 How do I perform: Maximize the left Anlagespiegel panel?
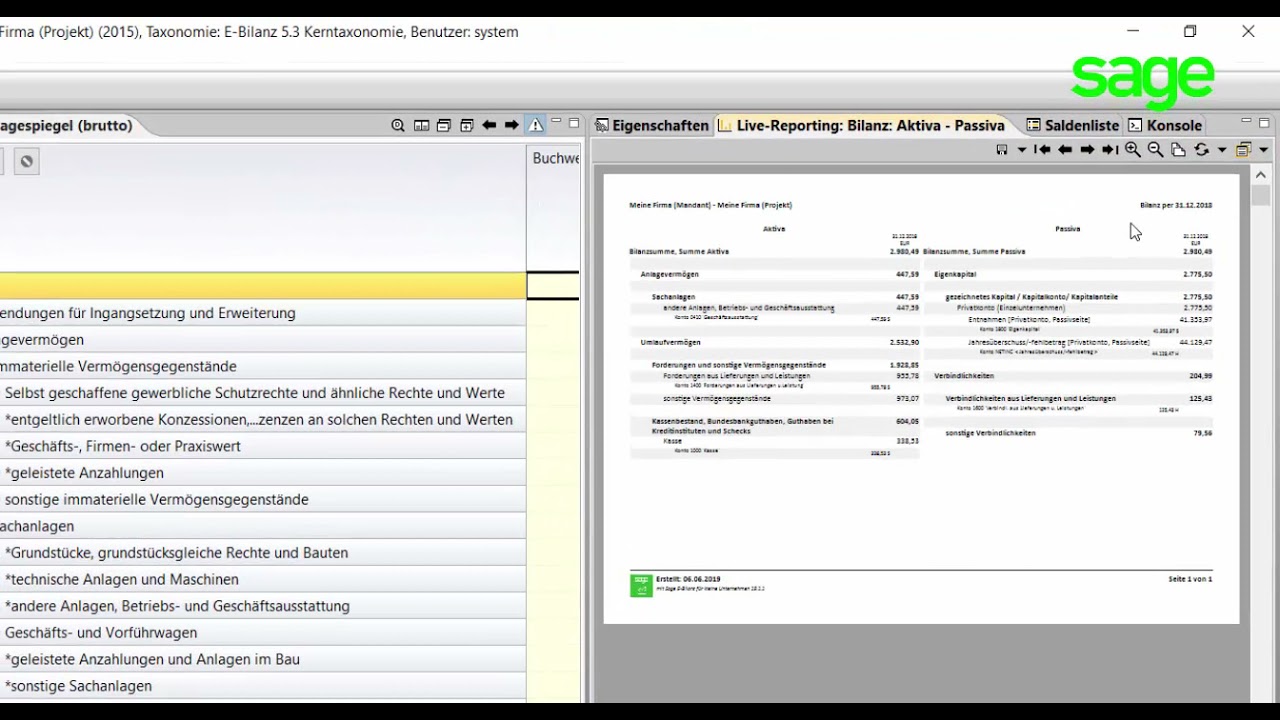click(x=573, y=123)
